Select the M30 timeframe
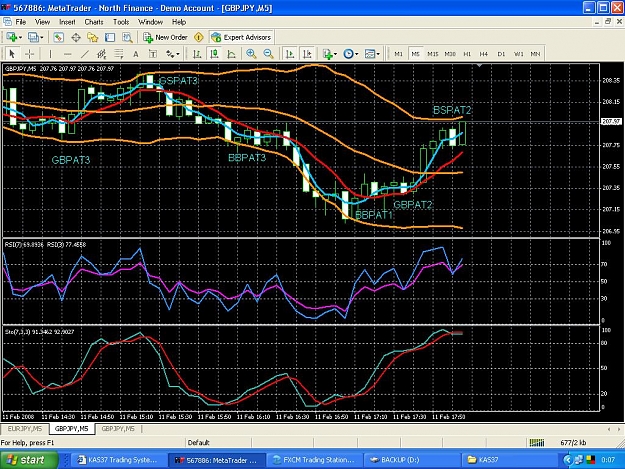This screenshot has height=469, width=625. tap(450, 54)
